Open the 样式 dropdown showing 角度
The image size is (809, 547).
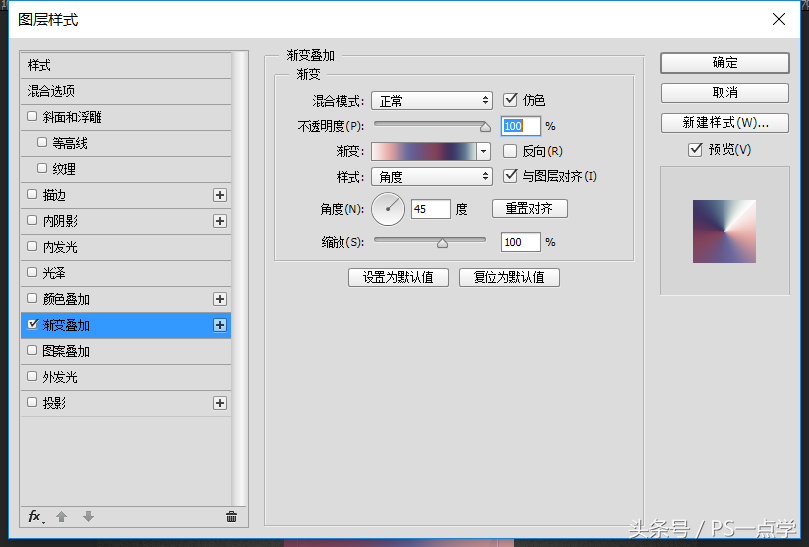pyautogui.click(x=432, y=176)
